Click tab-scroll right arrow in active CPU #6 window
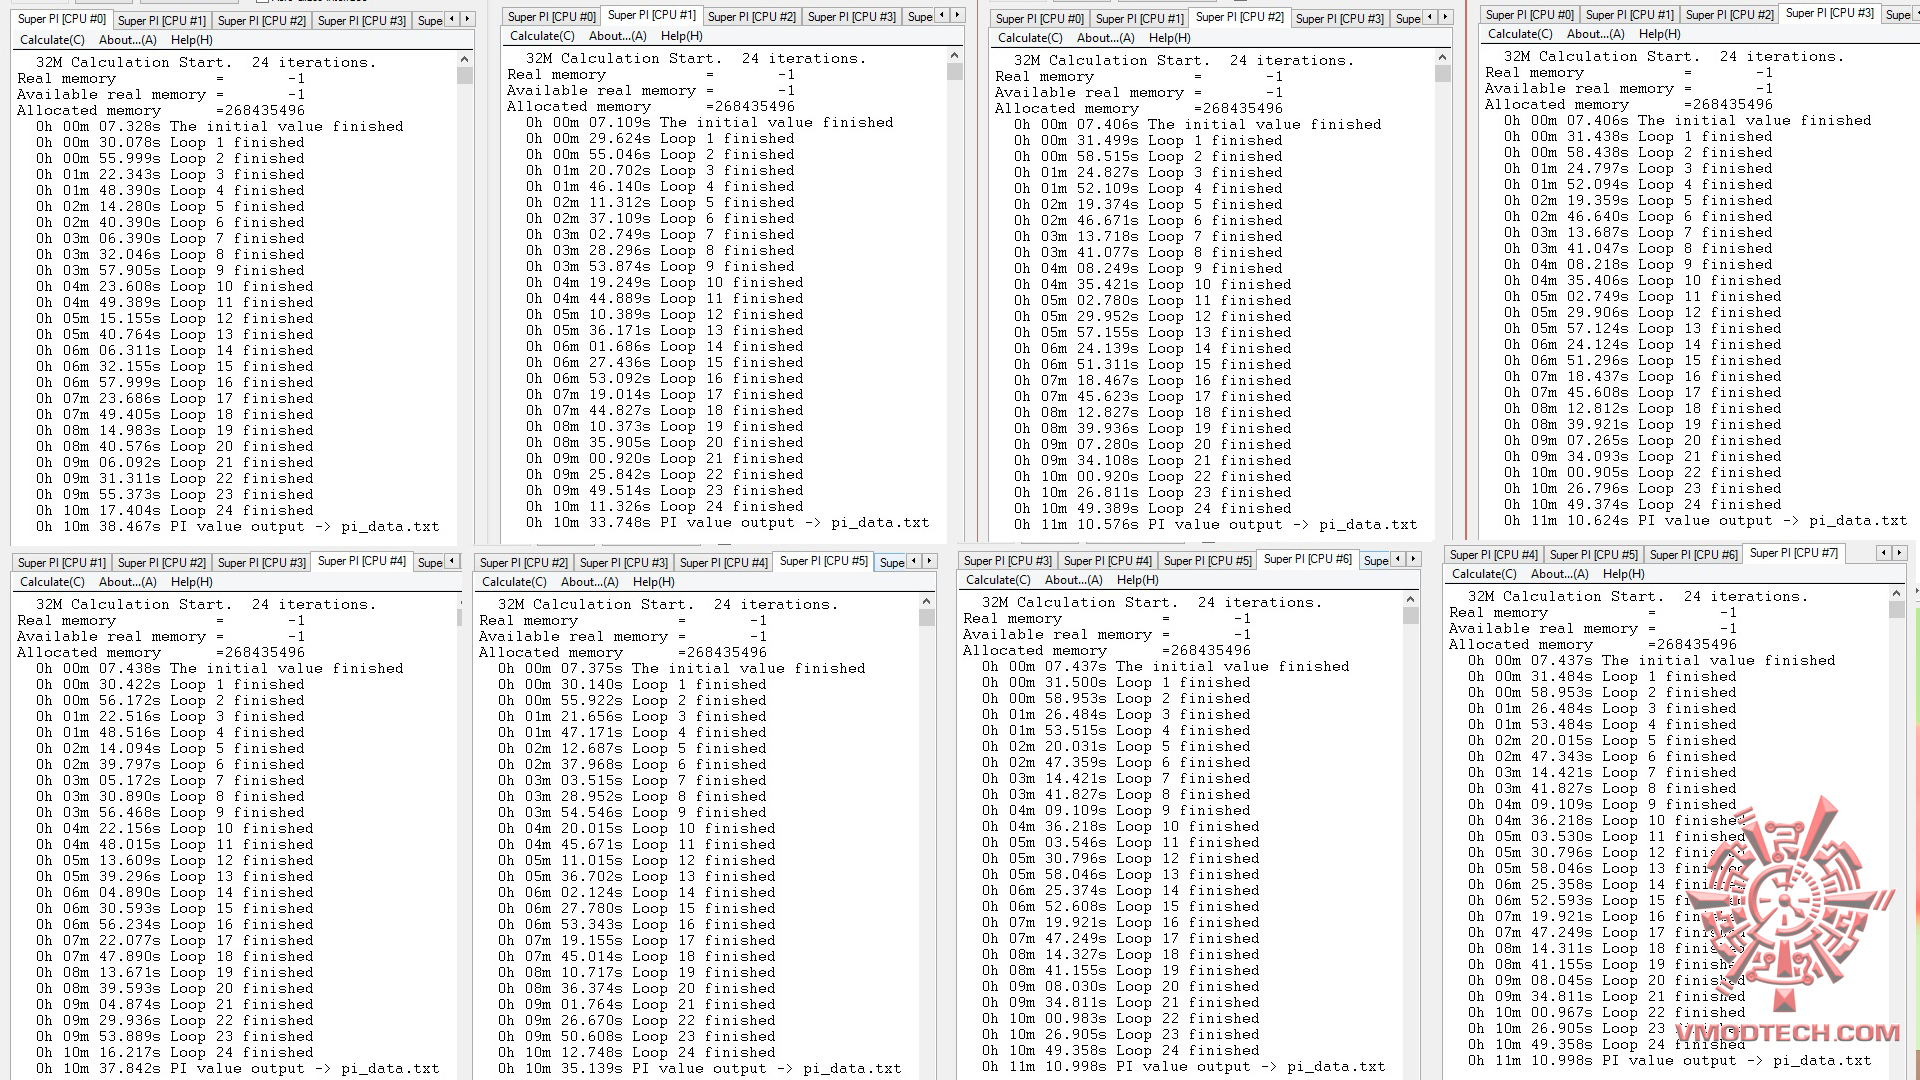1920x1080 pixels. click(x=1414, y=559)
